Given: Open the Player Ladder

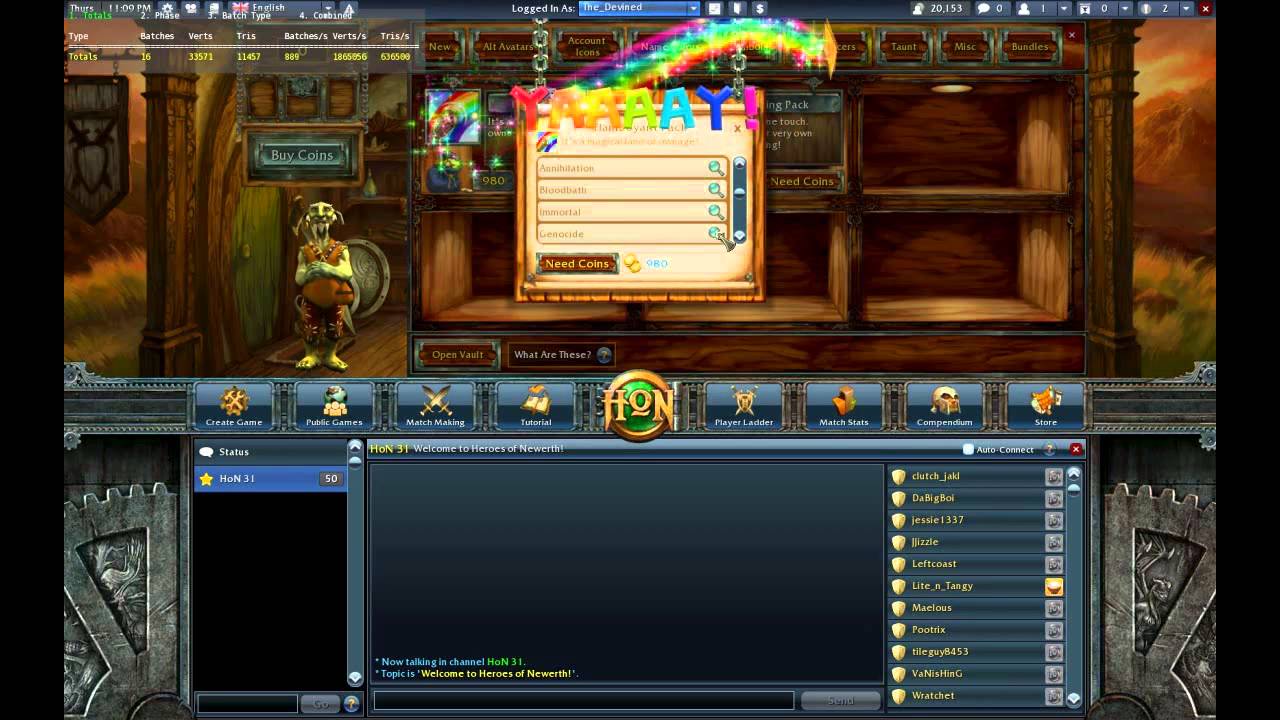Looking at the screenshot, I should click(x=744, y=406).
